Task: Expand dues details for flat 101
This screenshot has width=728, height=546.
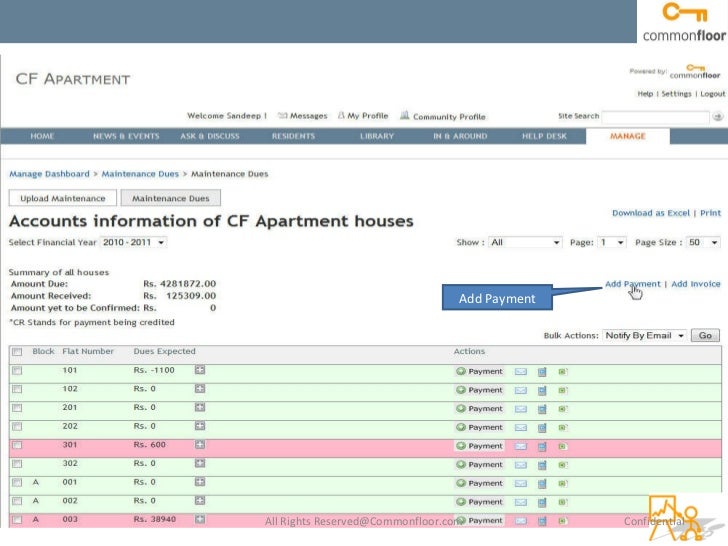Action: click(200, 370)
